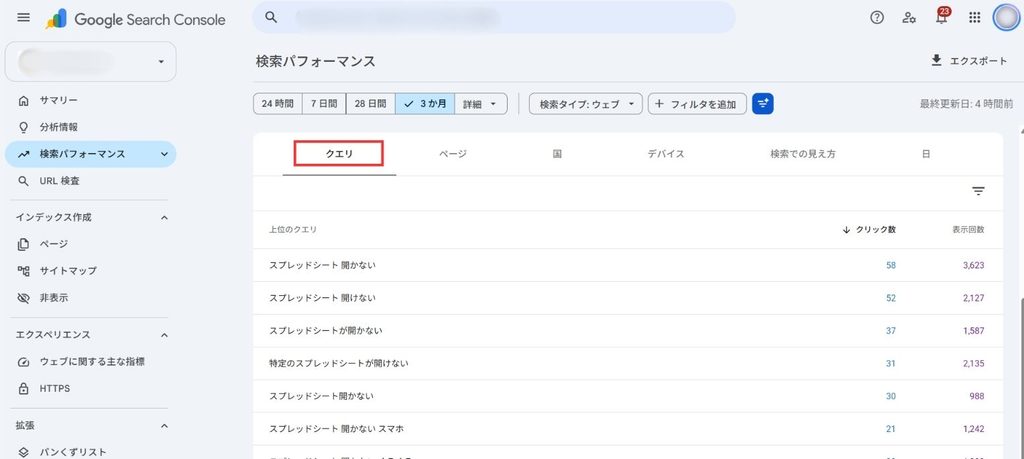Image resolution: width=1024 pixels, height=459 pixels.
Task: Click the export download icon
Action: pos(936,60)
